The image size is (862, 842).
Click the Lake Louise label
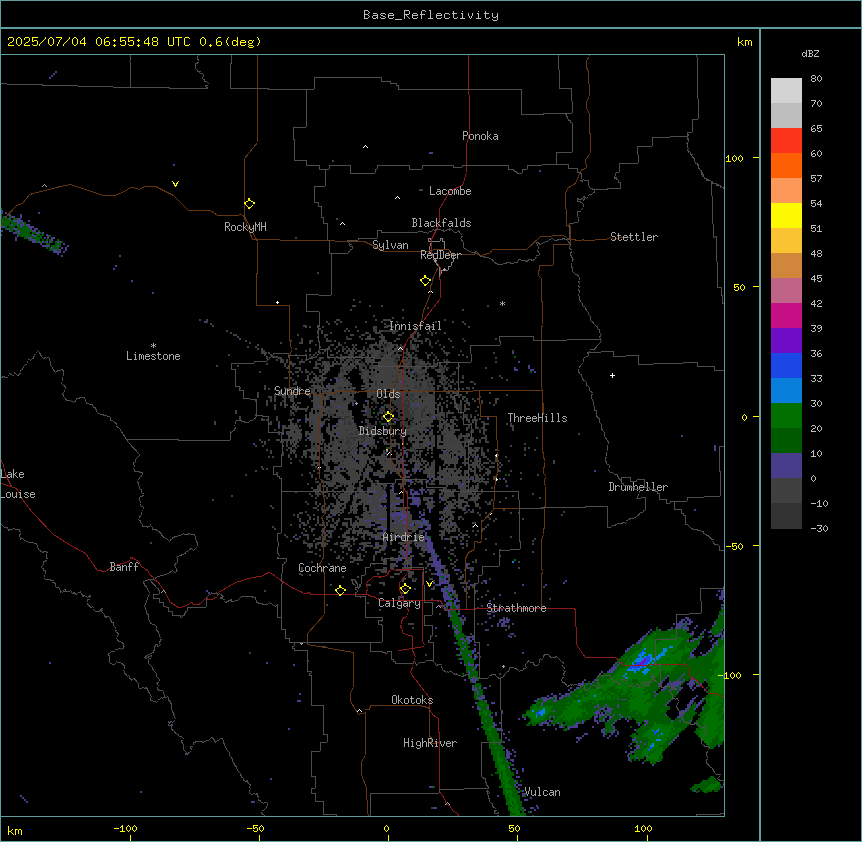[18, 484]
